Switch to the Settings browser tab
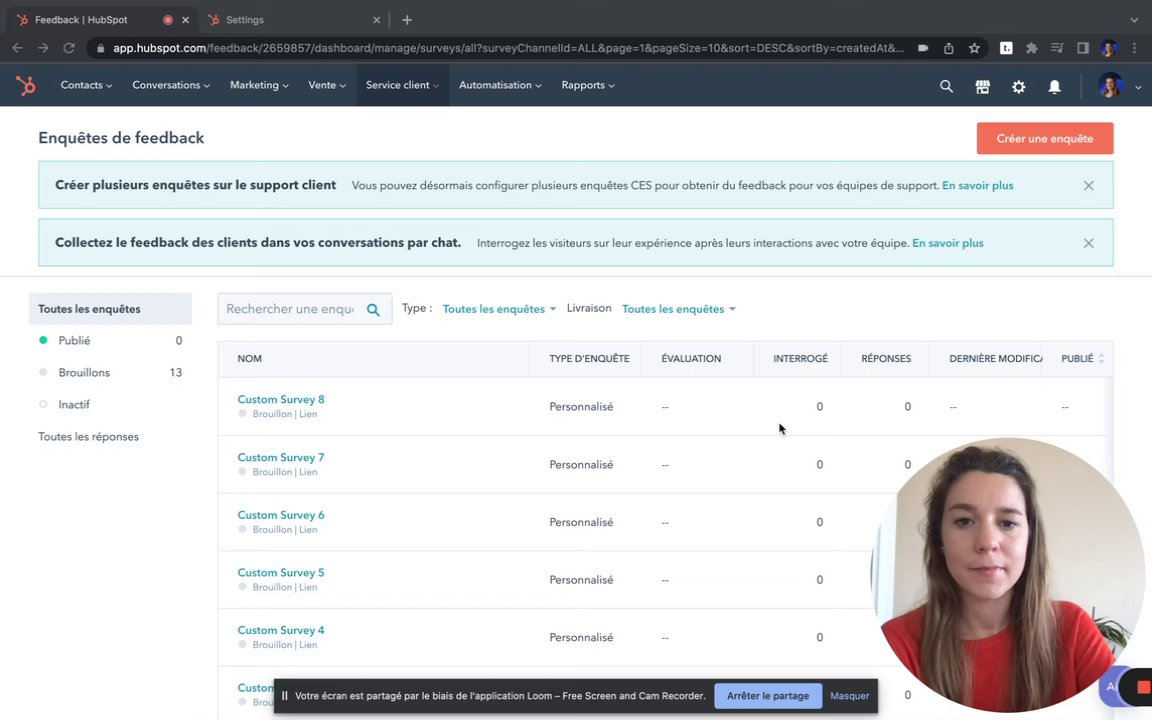 [294, 20]
